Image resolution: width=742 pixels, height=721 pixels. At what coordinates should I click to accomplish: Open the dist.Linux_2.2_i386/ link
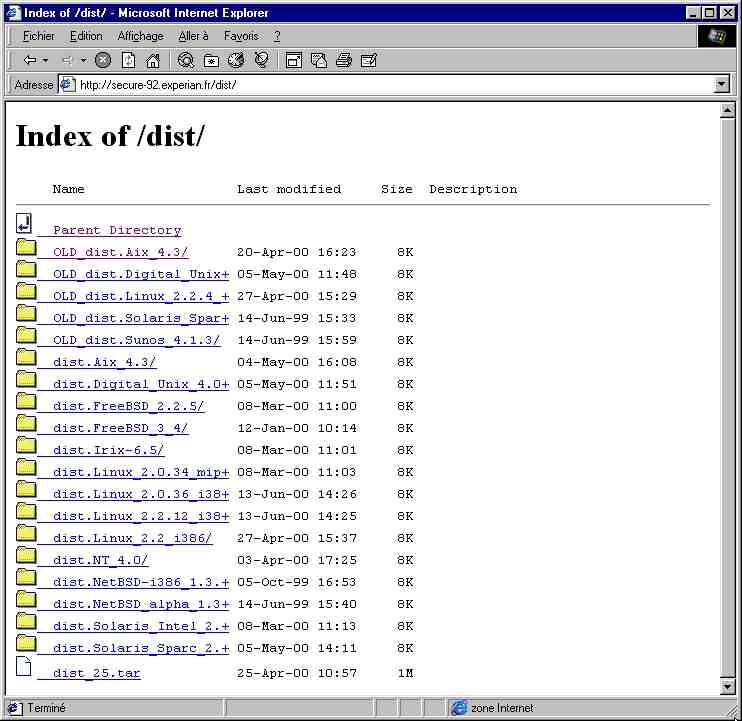coord(132,538)
